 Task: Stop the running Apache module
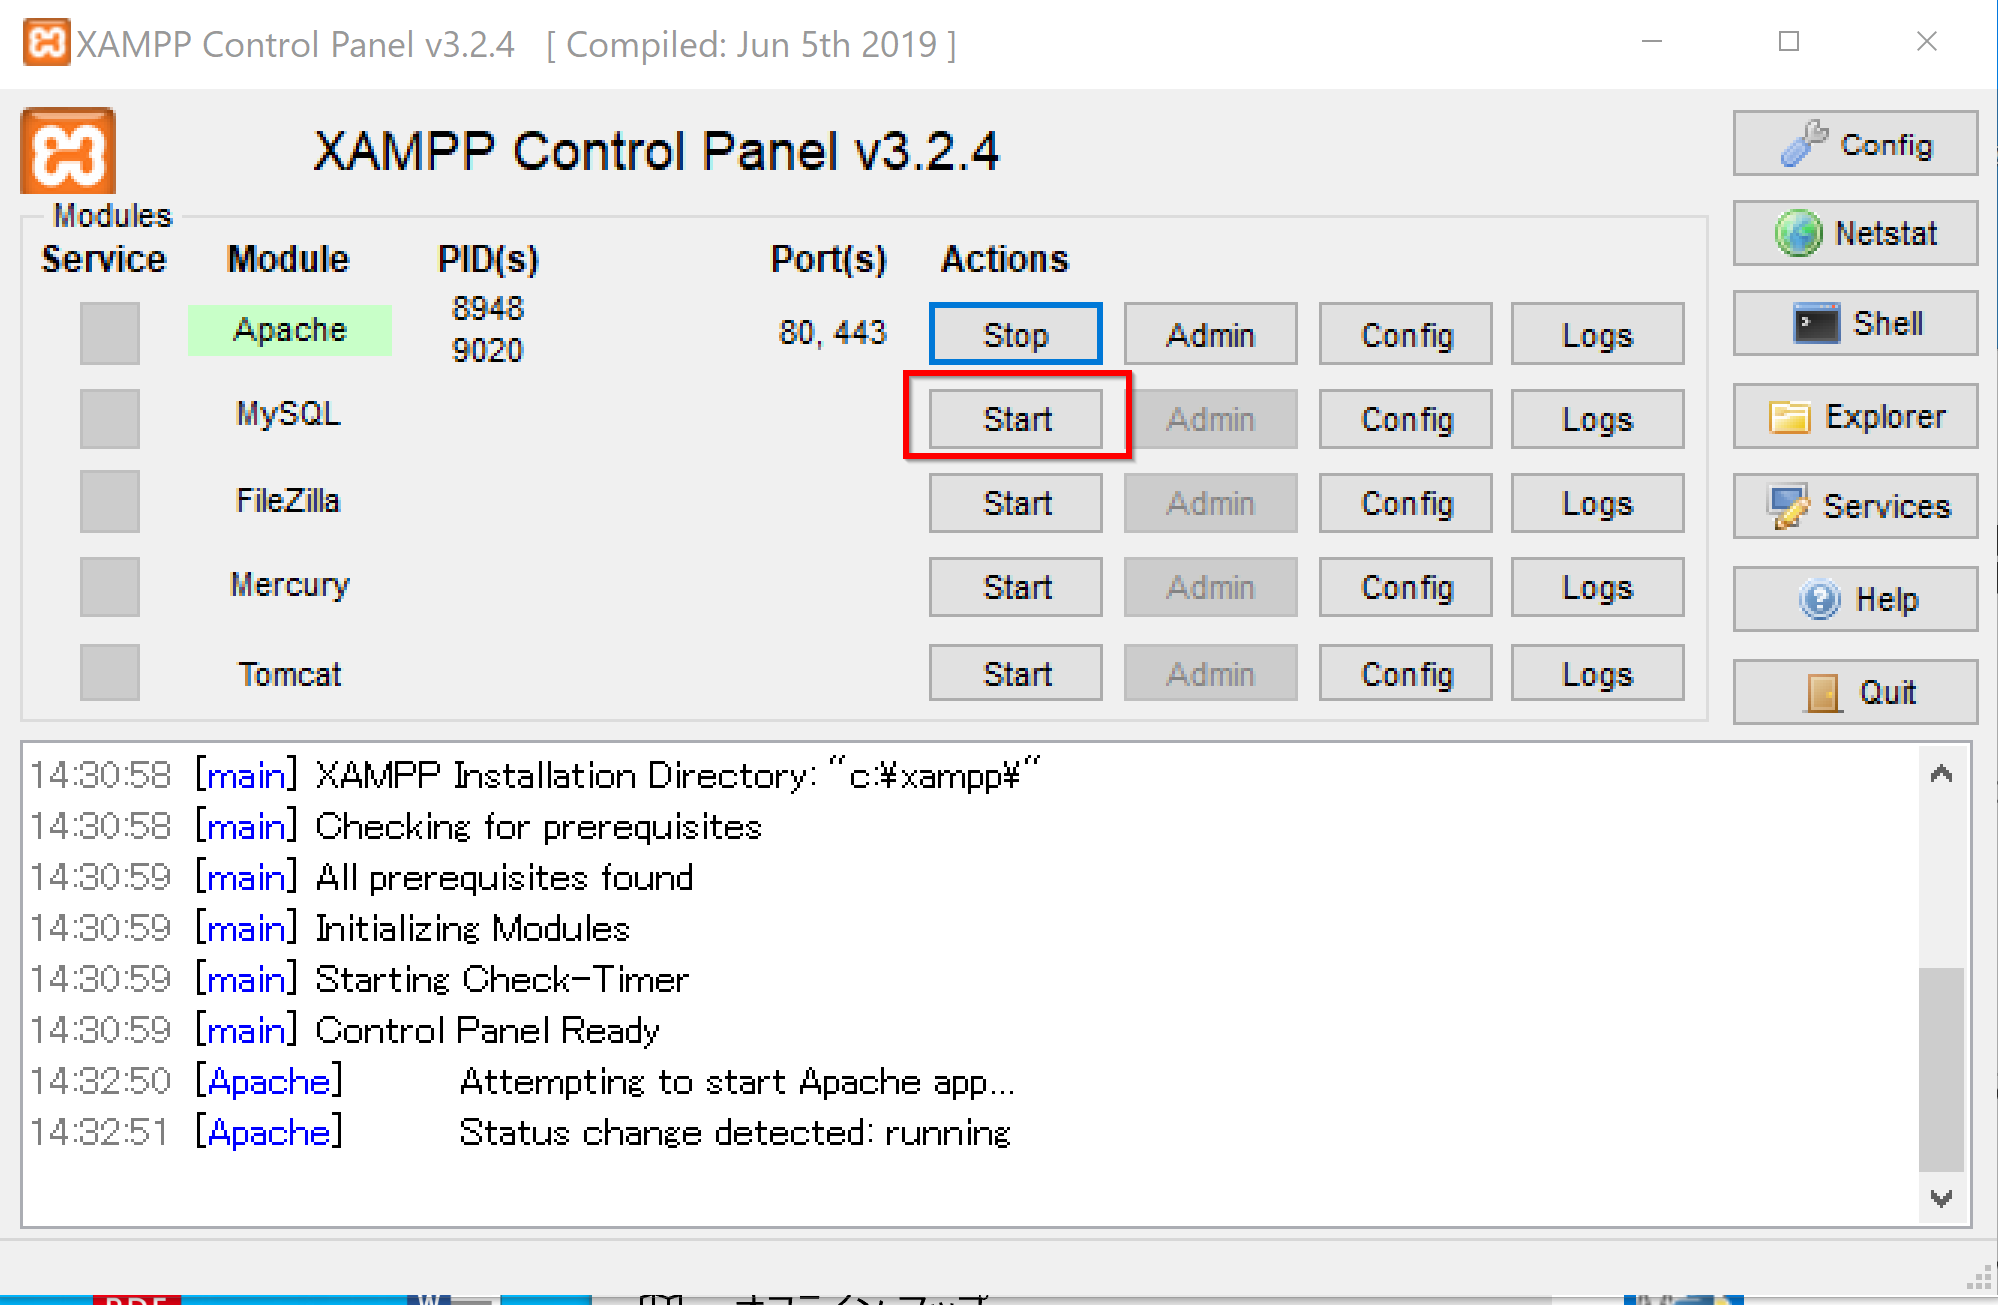pos(1016,334)
